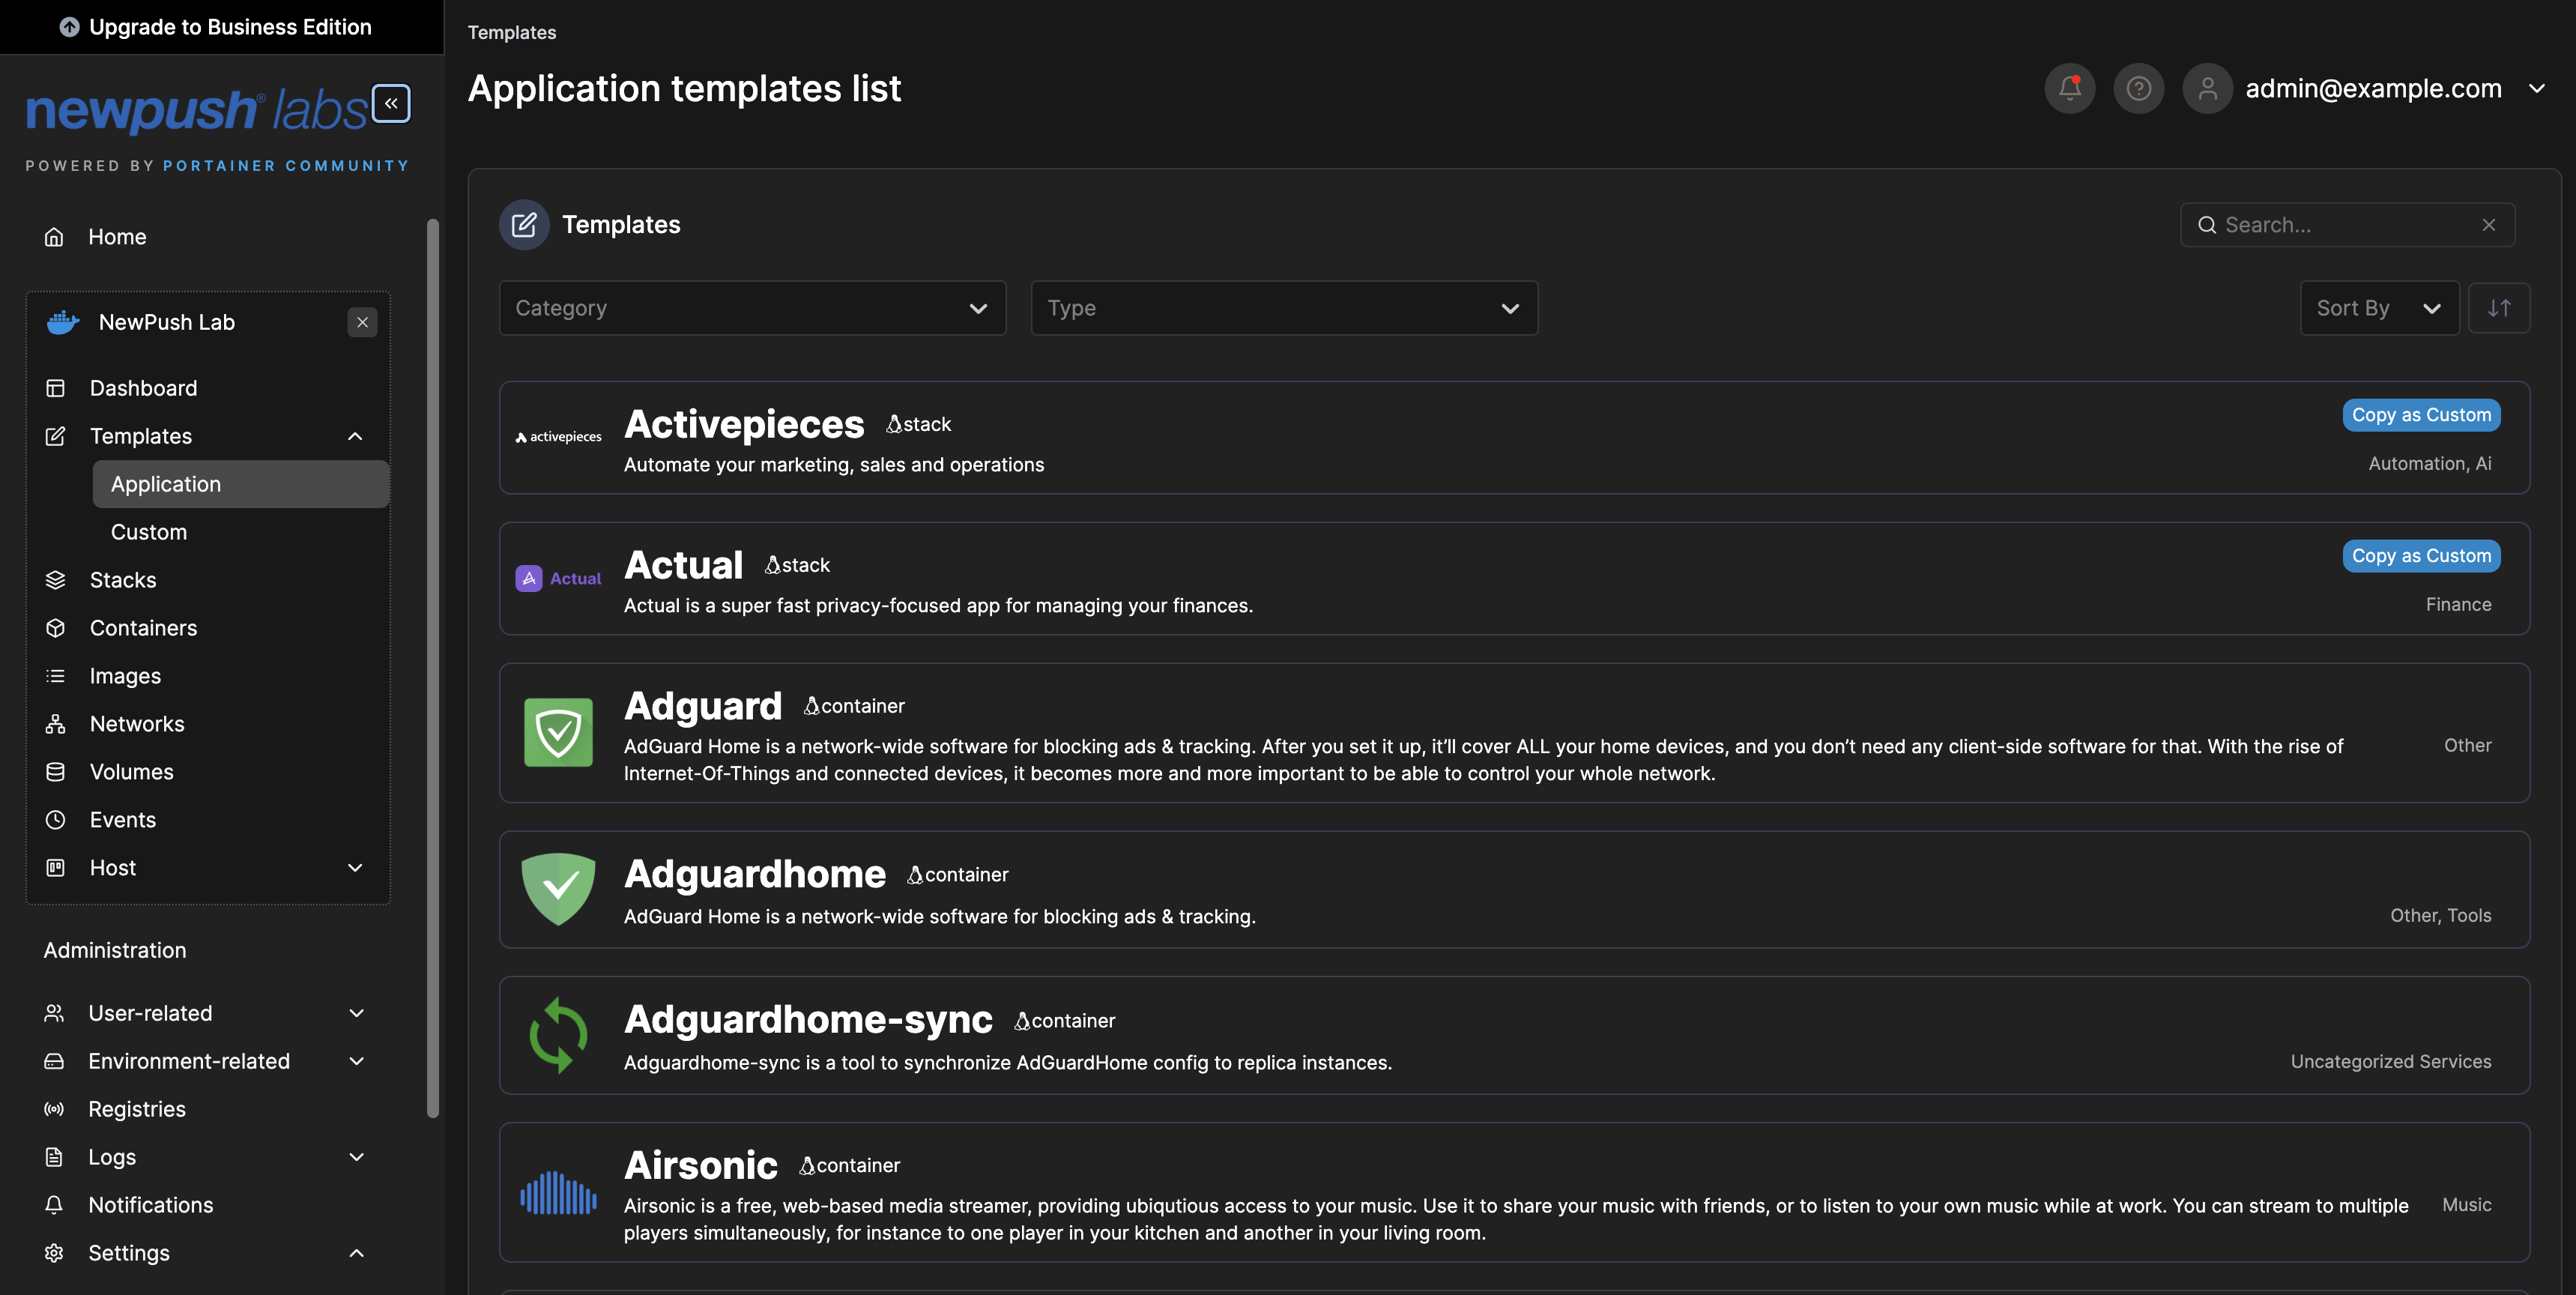Click the Host server icon
This screenshot has width=2576, height=1295.
click(x=55, y=868)
